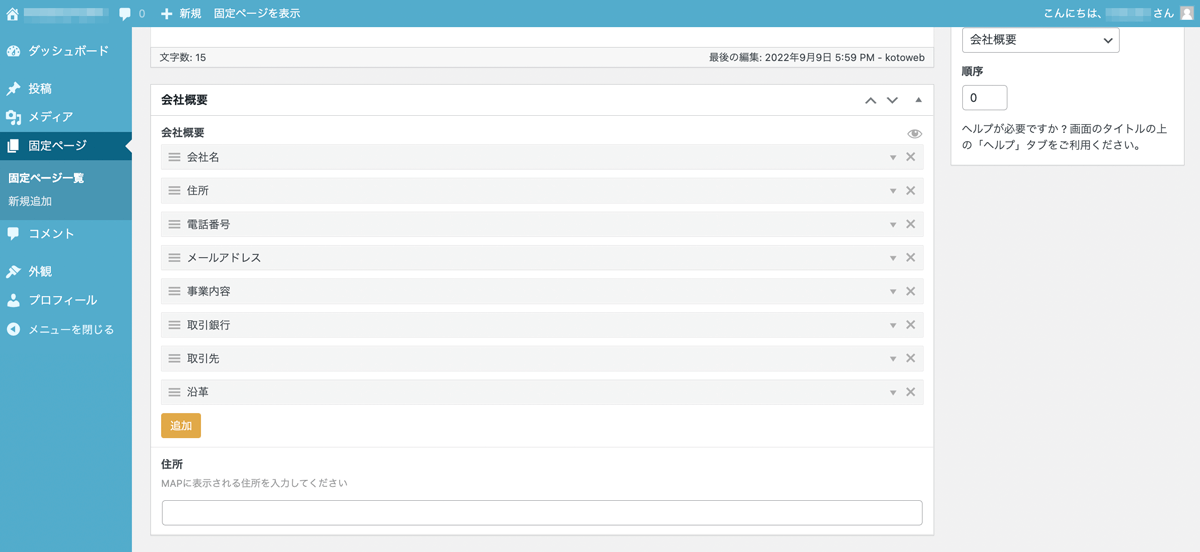Collapse 会社概要 panel with triangle toggle
The height and width of the screenshot is (552, 1200).
[x=919, y=101]
